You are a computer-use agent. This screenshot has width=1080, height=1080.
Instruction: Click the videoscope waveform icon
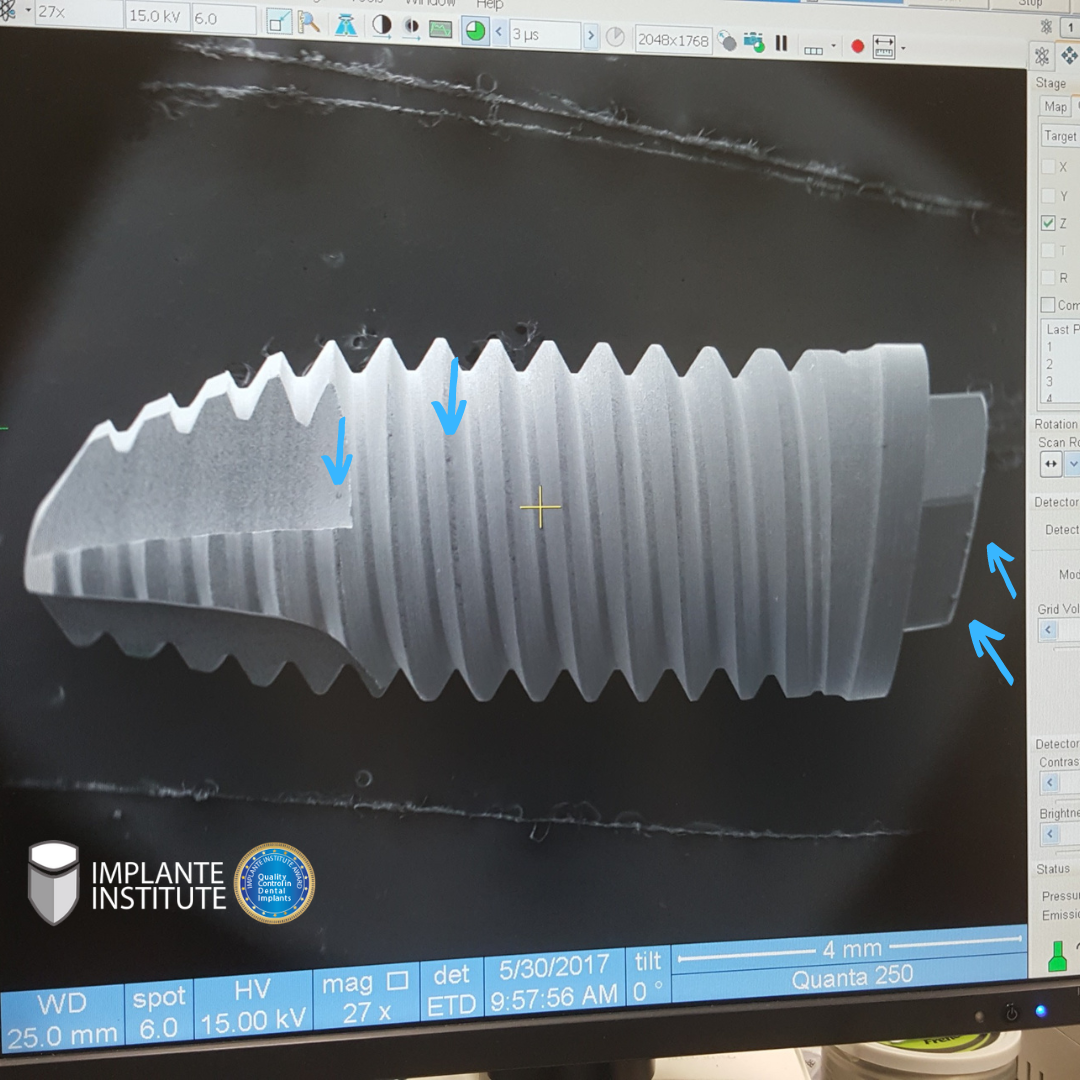(x=440, y=28)
